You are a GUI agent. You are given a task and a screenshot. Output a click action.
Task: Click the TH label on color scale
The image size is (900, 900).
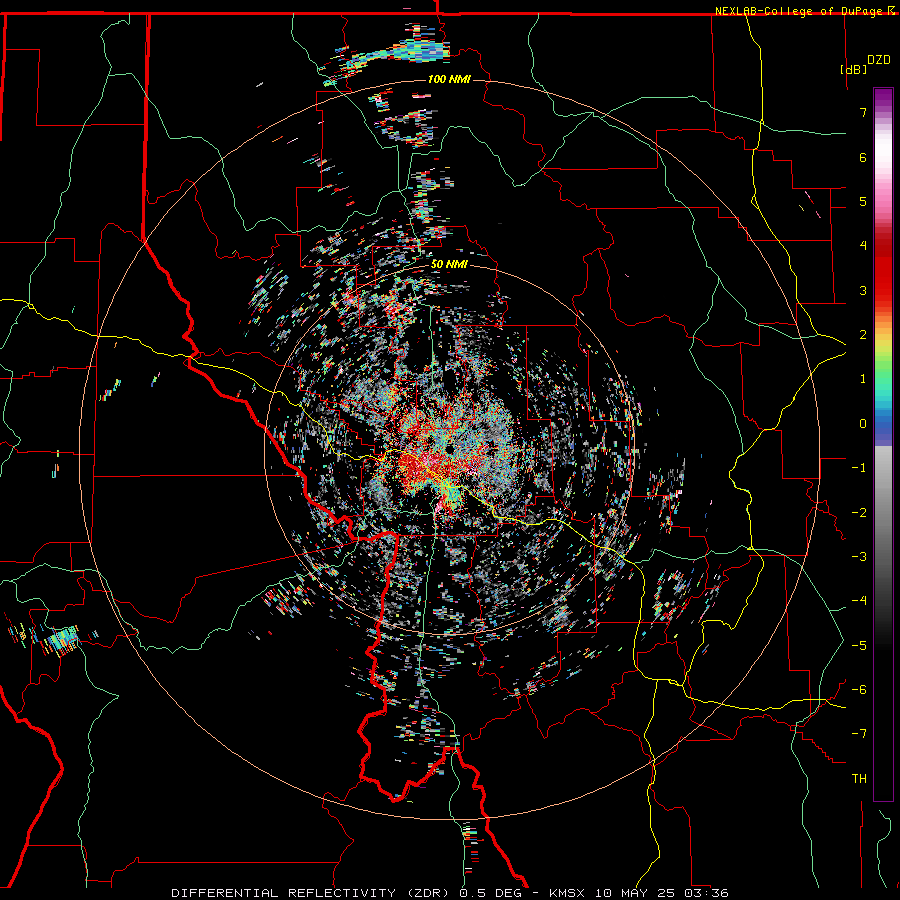[x=859, y=779]
